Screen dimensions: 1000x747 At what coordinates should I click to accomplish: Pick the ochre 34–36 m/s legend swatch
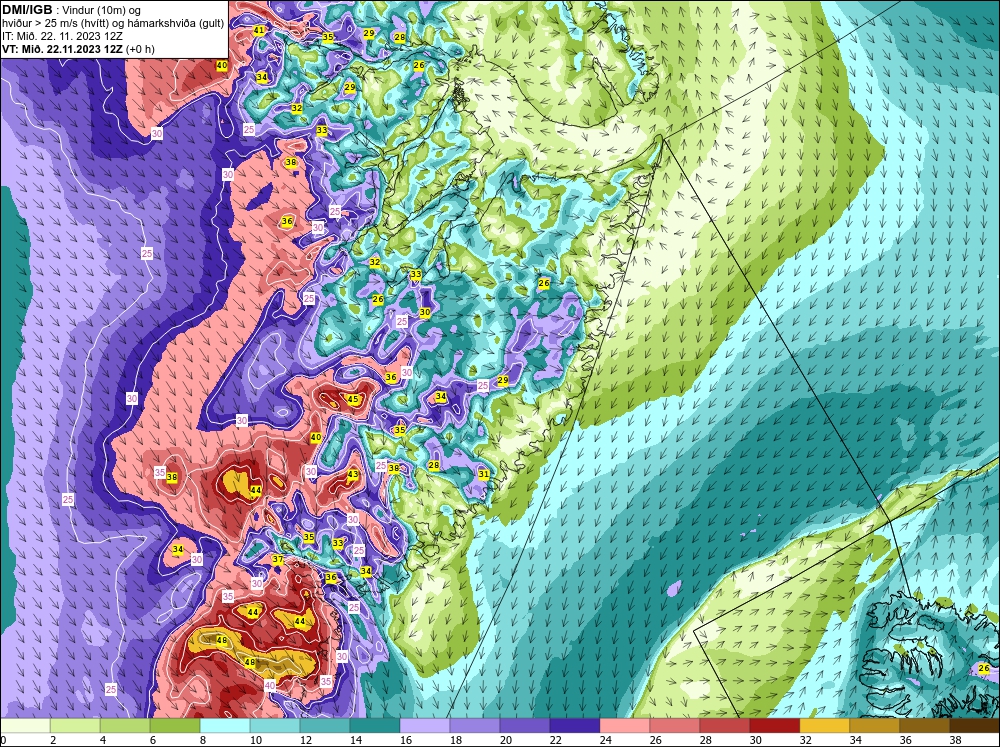874,725
